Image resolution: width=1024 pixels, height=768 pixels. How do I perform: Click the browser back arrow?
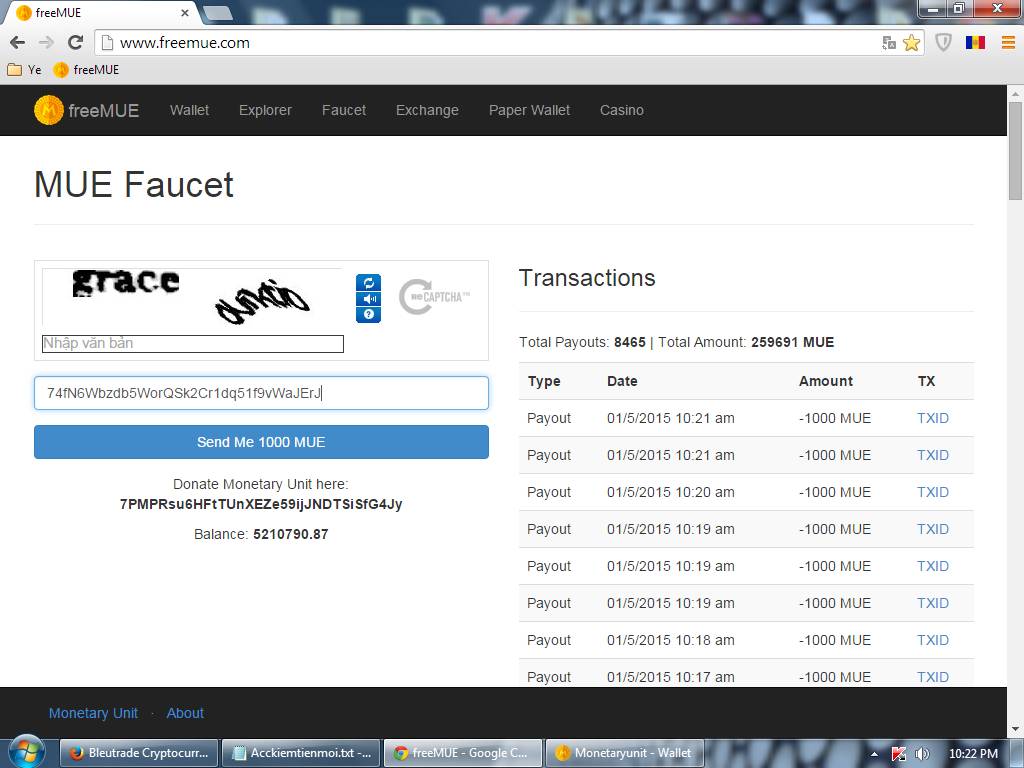(18, 43)
